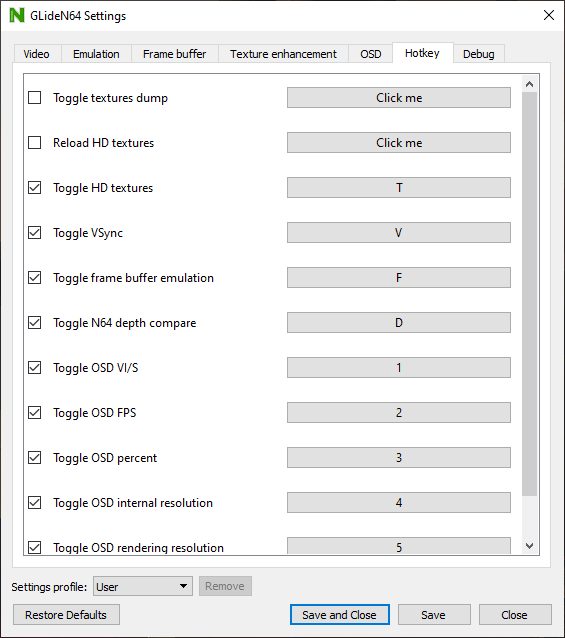Click the vertical scrollbar thumb
Viewport: 565px width, 638px height.
click(529, 294)
